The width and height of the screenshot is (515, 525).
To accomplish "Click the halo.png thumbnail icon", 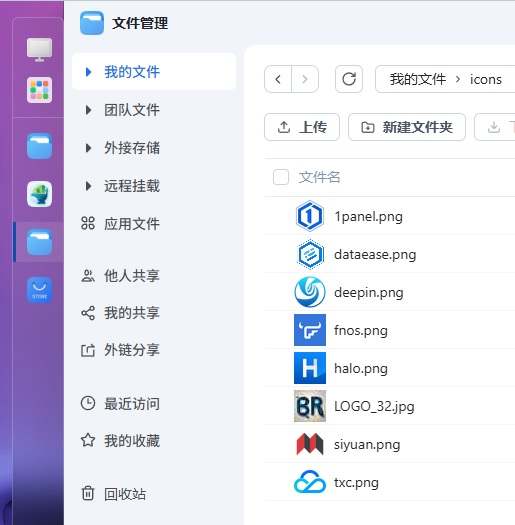I will tap(310, 368).
